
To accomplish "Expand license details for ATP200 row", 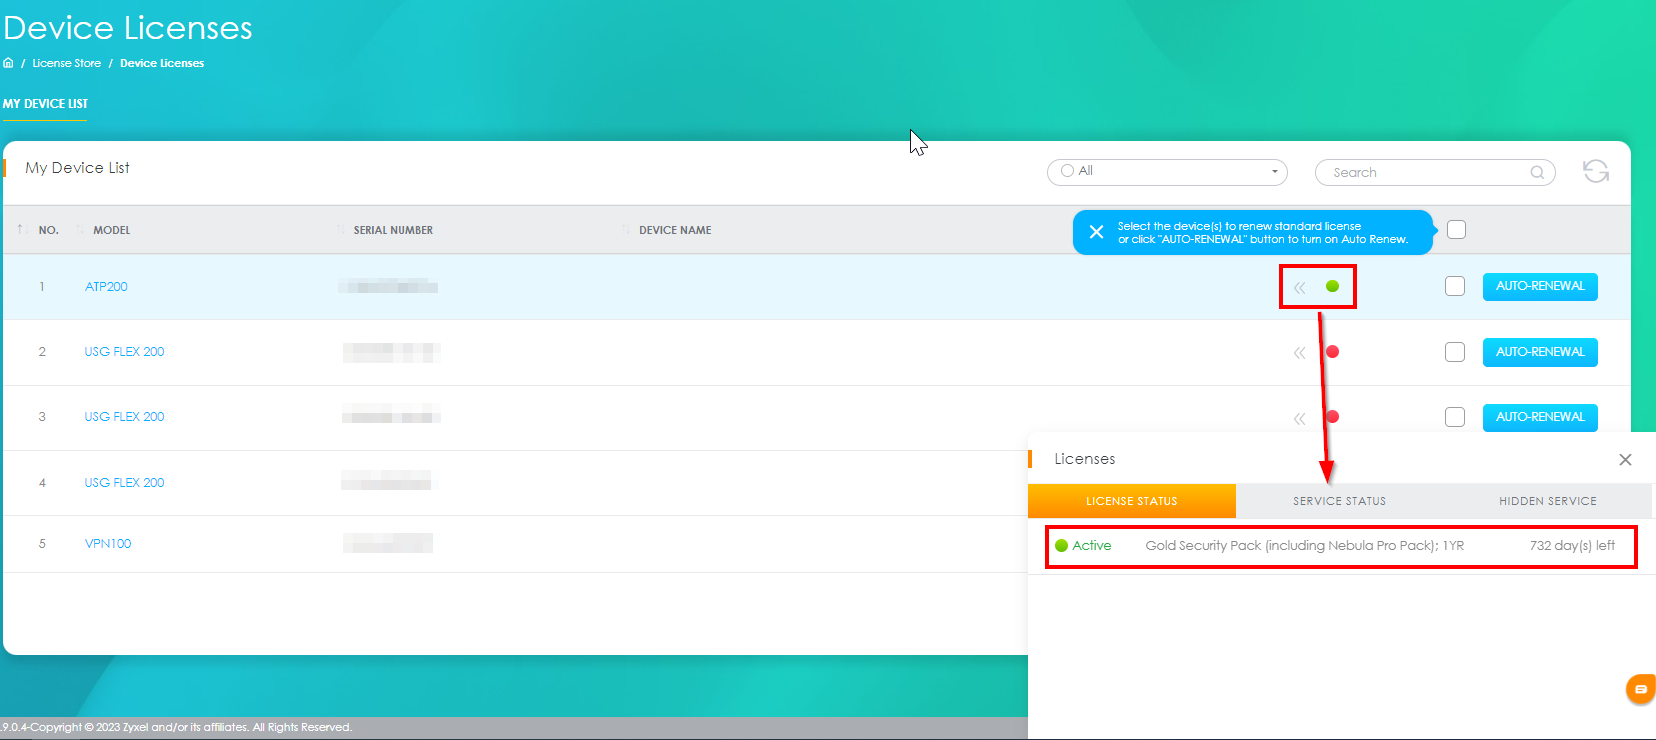I will tap(1299, 288).
